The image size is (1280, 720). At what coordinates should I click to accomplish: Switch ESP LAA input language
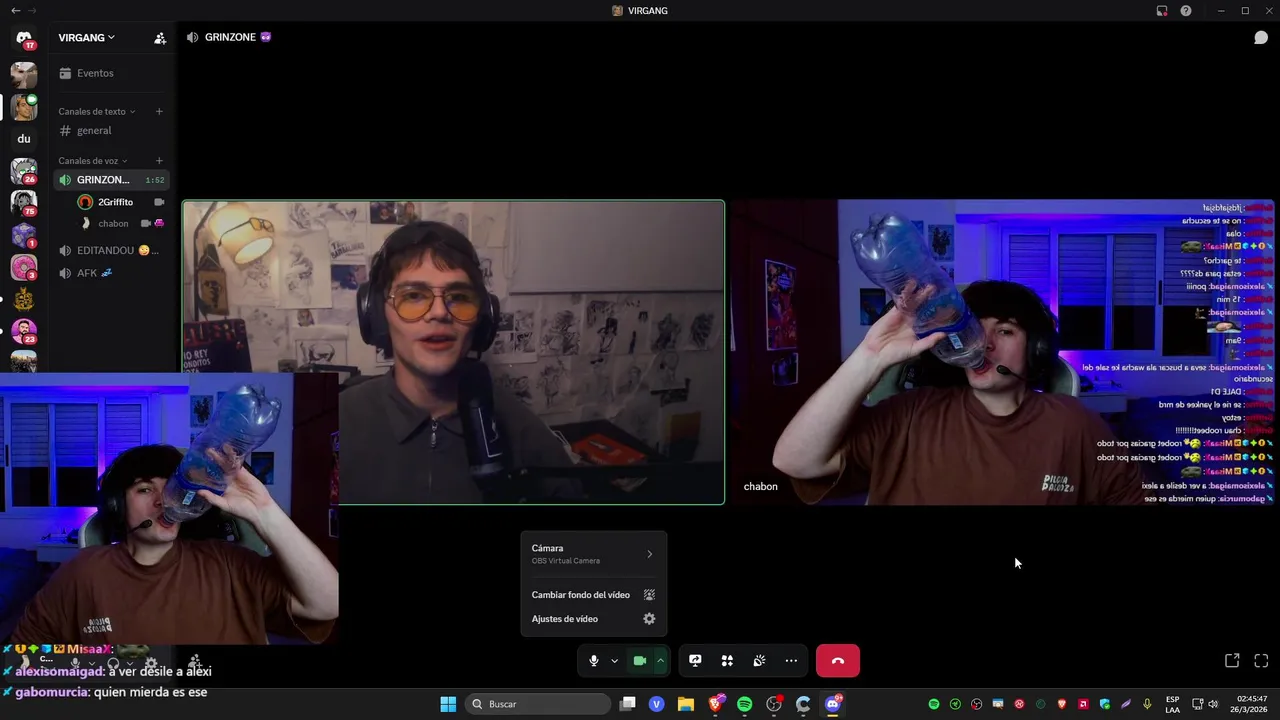click(x=1172, y=704)
